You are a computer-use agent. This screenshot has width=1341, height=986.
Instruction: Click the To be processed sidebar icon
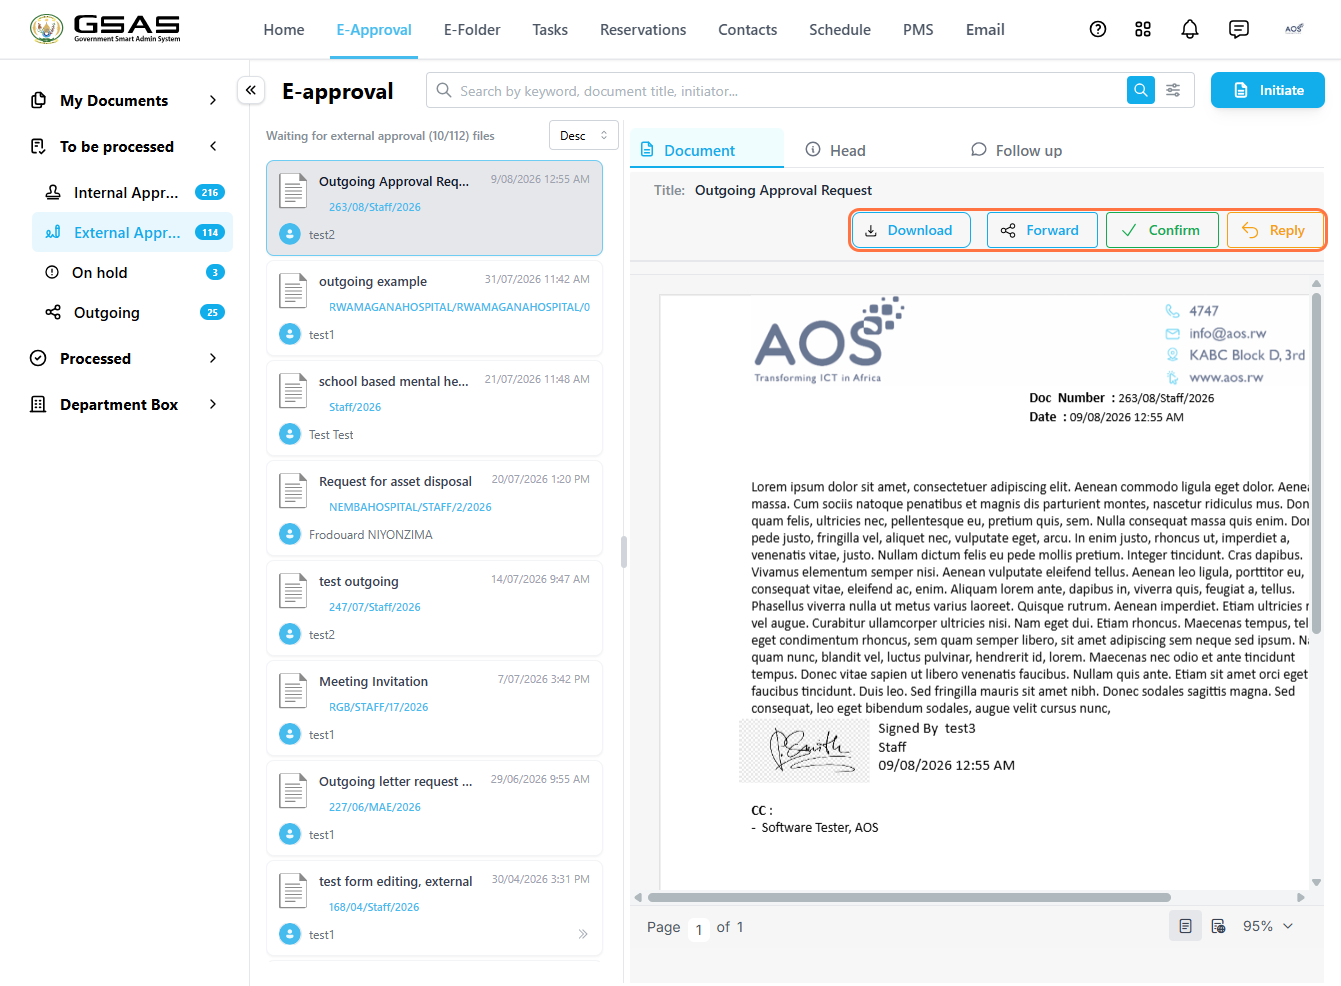point(39,146)
